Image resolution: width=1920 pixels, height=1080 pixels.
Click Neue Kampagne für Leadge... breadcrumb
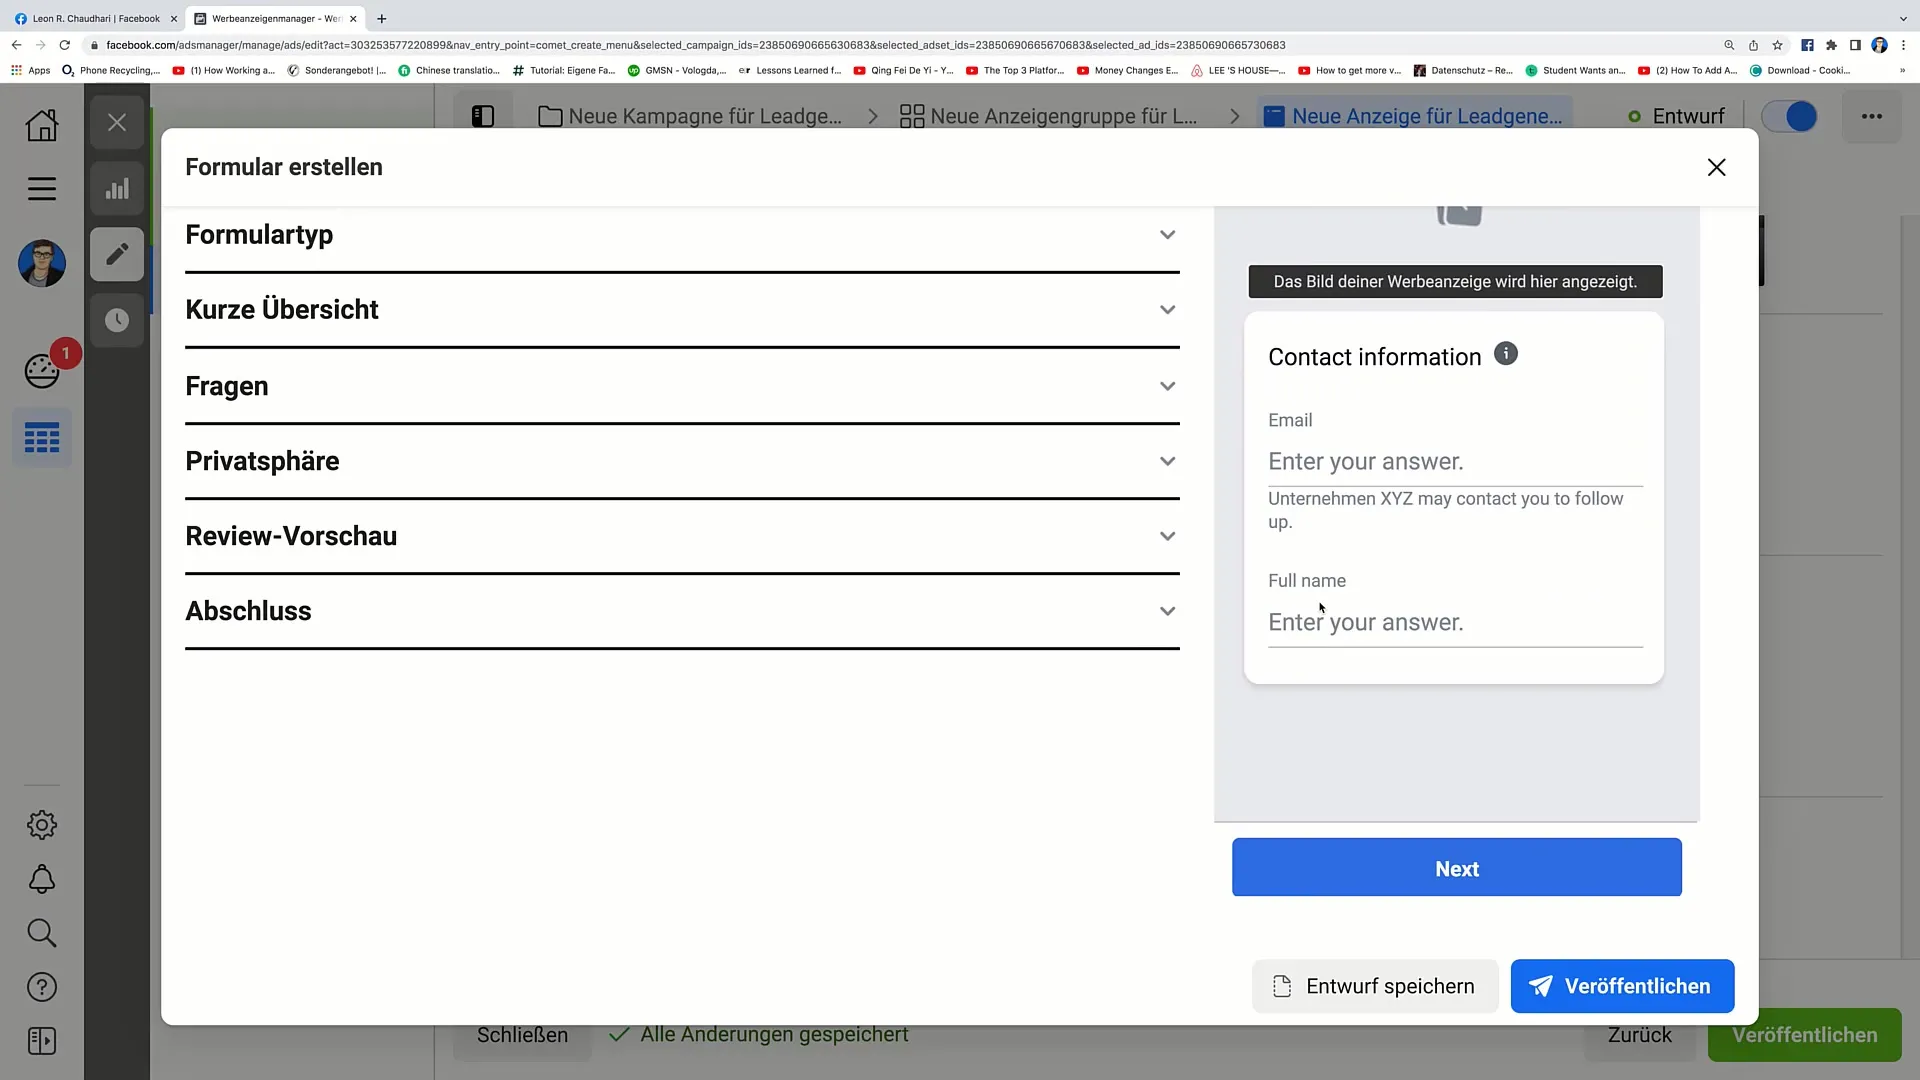tap(707, 115)
